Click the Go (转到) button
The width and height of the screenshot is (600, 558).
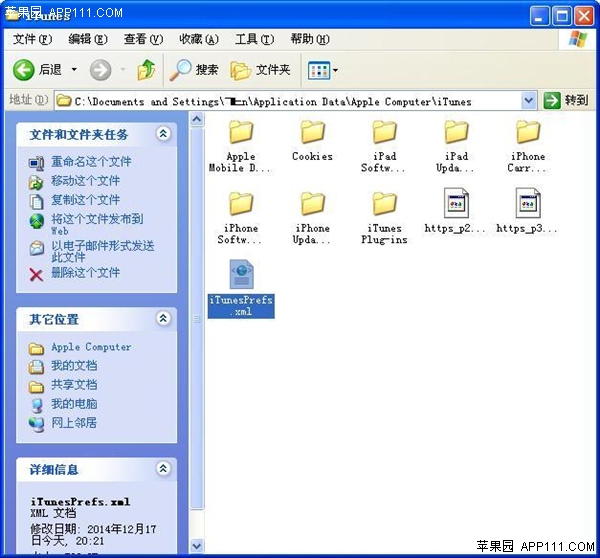(566, 101)
